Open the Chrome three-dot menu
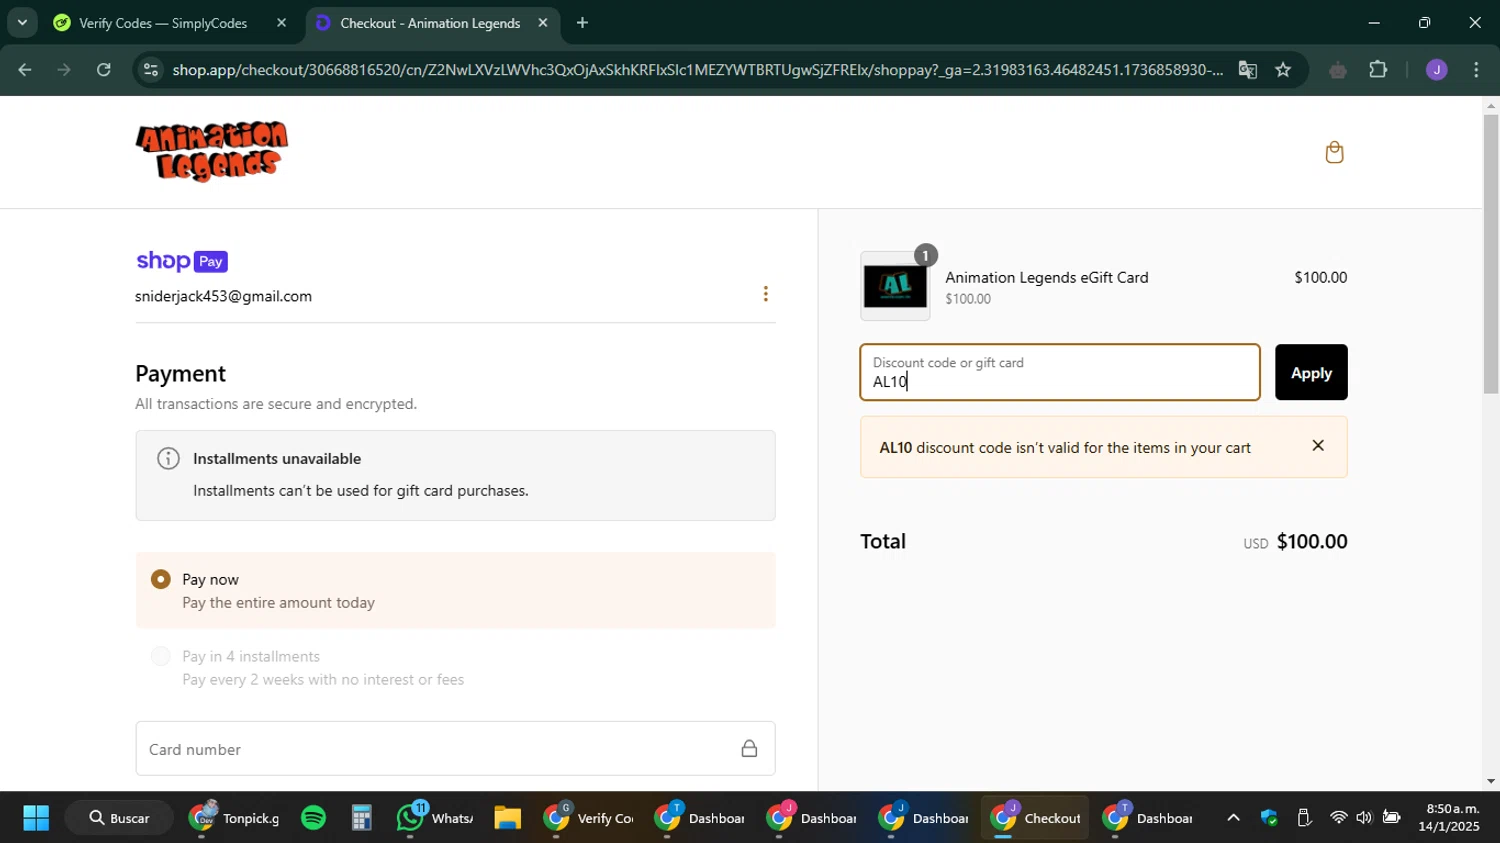The width and height of the screenshot is (1500, 843). point(1477,70)
